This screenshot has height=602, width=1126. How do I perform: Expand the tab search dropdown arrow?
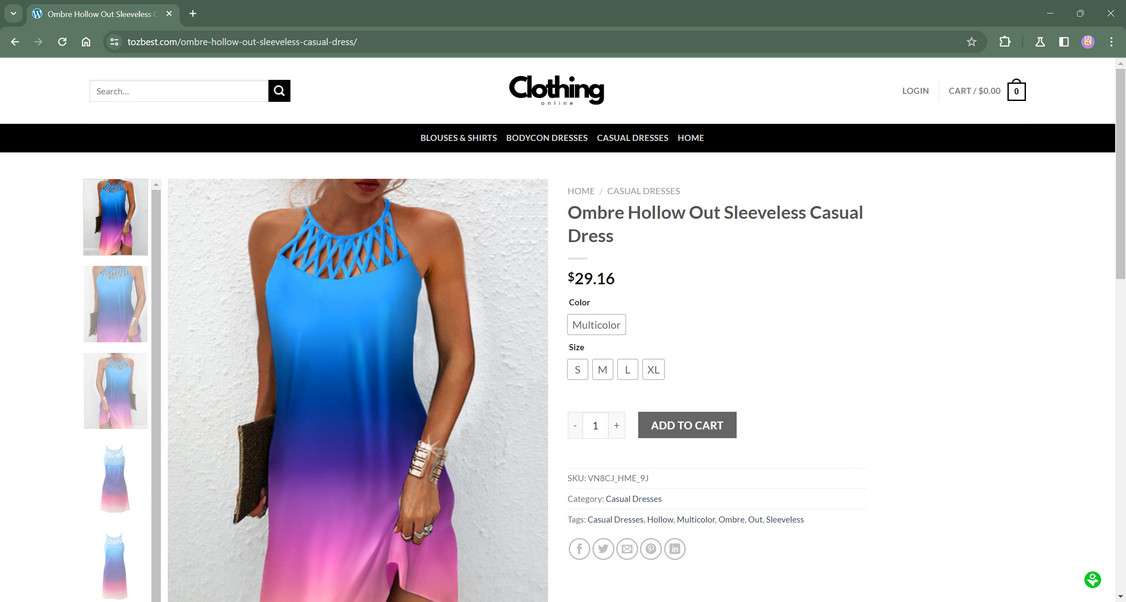[13, 14]
